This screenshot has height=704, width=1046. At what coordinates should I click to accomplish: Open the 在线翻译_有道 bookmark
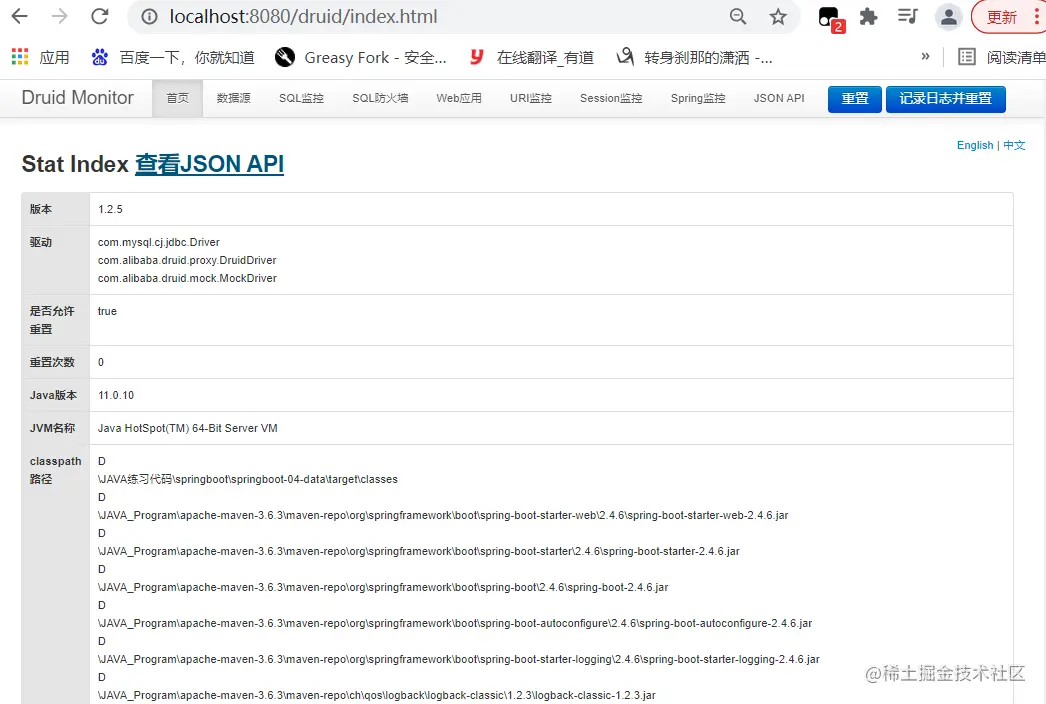tap(532, 57)
